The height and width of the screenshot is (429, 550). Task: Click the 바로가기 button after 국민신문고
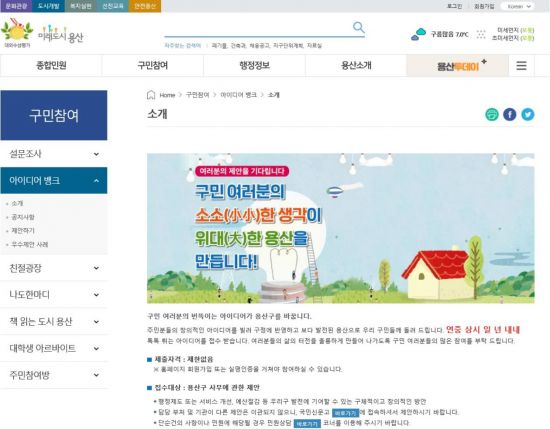click(x=345, y=413)
